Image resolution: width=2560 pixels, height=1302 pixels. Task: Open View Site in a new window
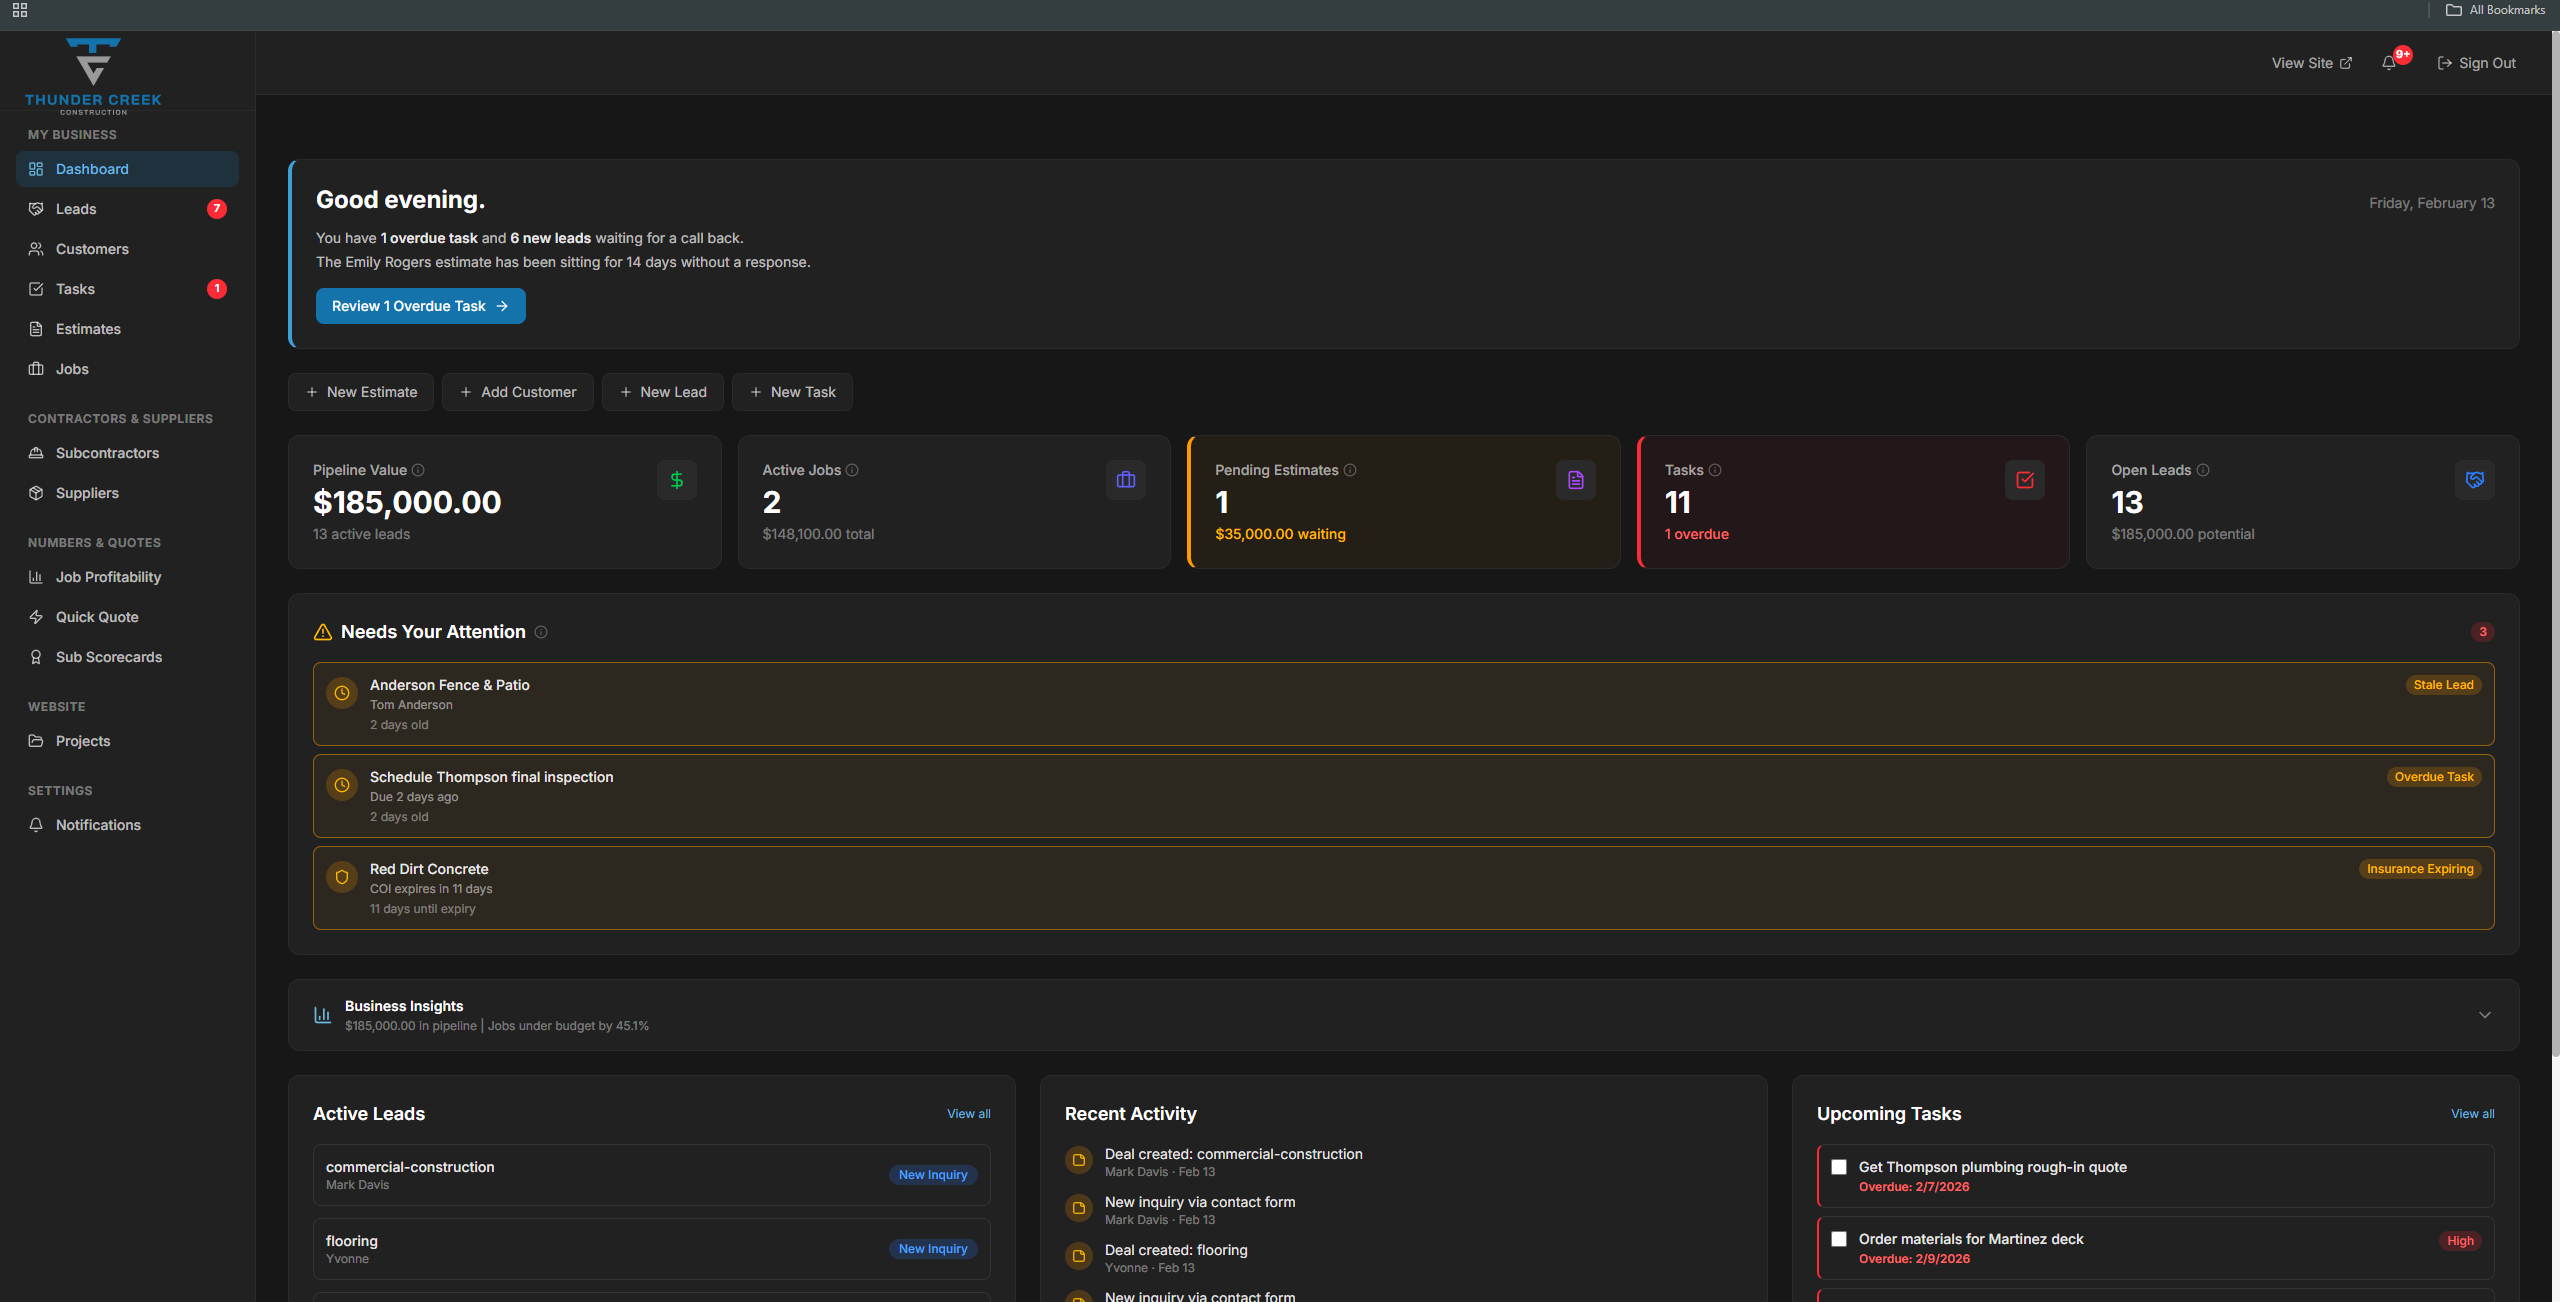tap(2310, 62)
